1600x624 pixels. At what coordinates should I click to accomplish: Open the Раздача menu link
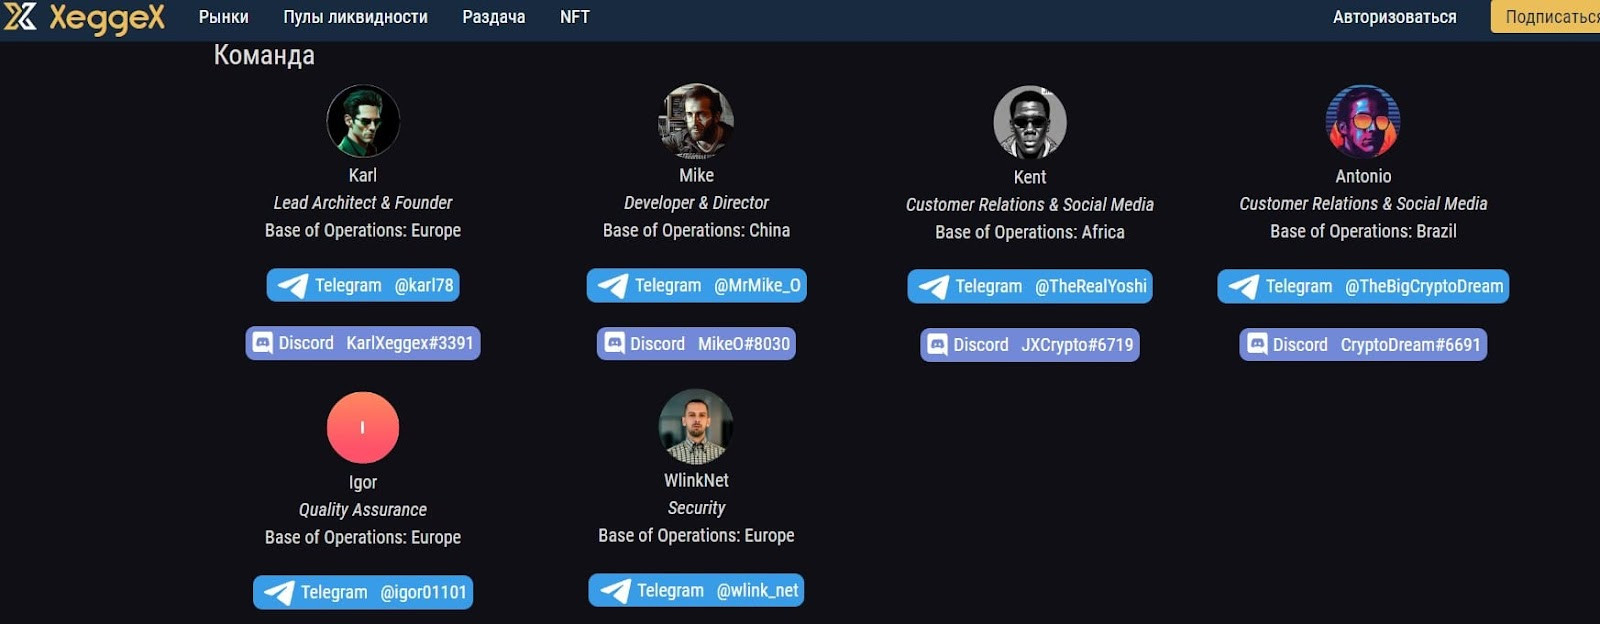pos(494,17)
